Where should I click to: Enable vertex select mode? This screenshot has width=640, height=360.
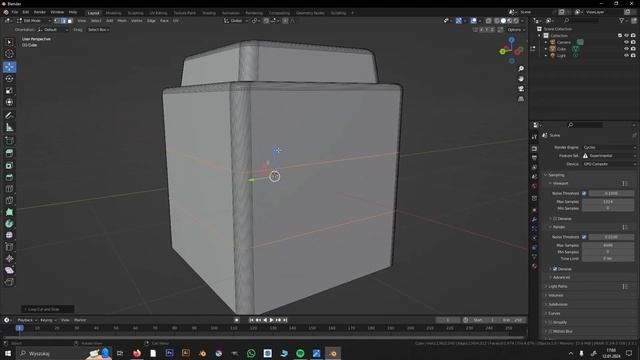click(x=57, y=20)
